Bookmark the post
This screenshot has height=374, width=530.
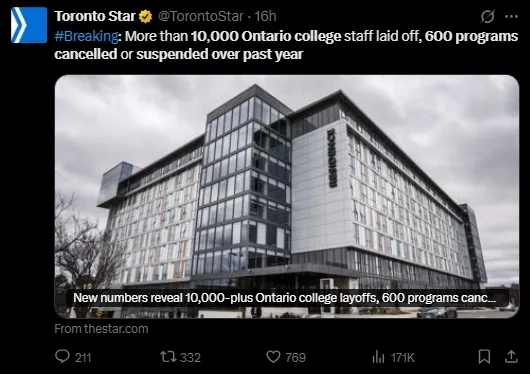click(484, 357)
